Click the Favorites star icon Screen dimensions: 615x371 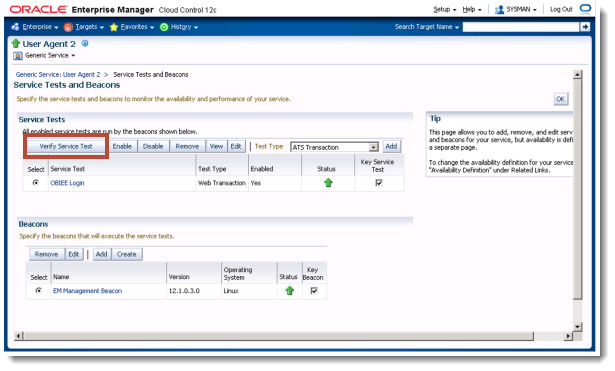pos(114,27)
